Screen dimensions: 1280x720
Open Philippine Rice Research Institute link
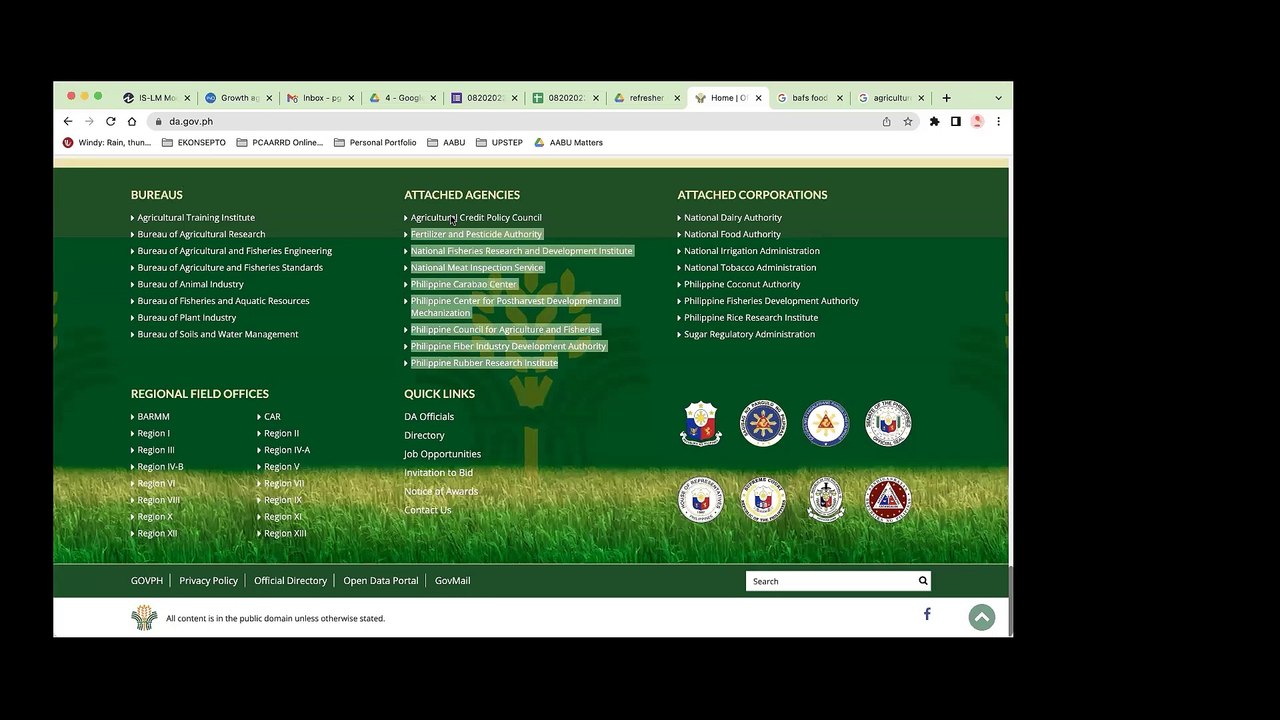click(751, 317)
